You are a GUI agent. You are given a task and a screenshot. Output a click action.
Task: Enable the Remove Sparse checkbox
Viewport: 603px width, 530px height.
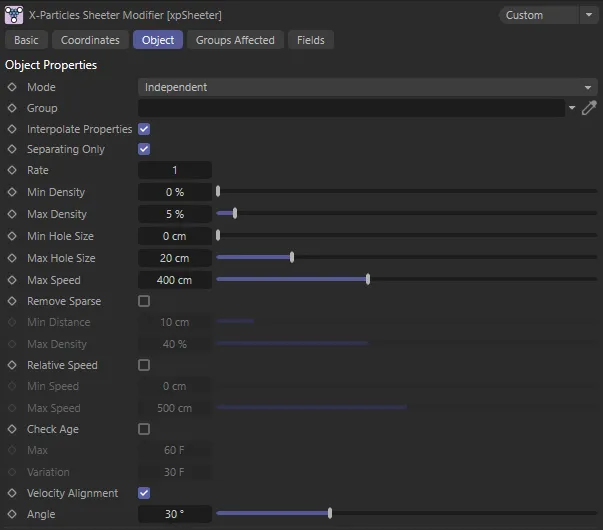(x=144, y=301)
